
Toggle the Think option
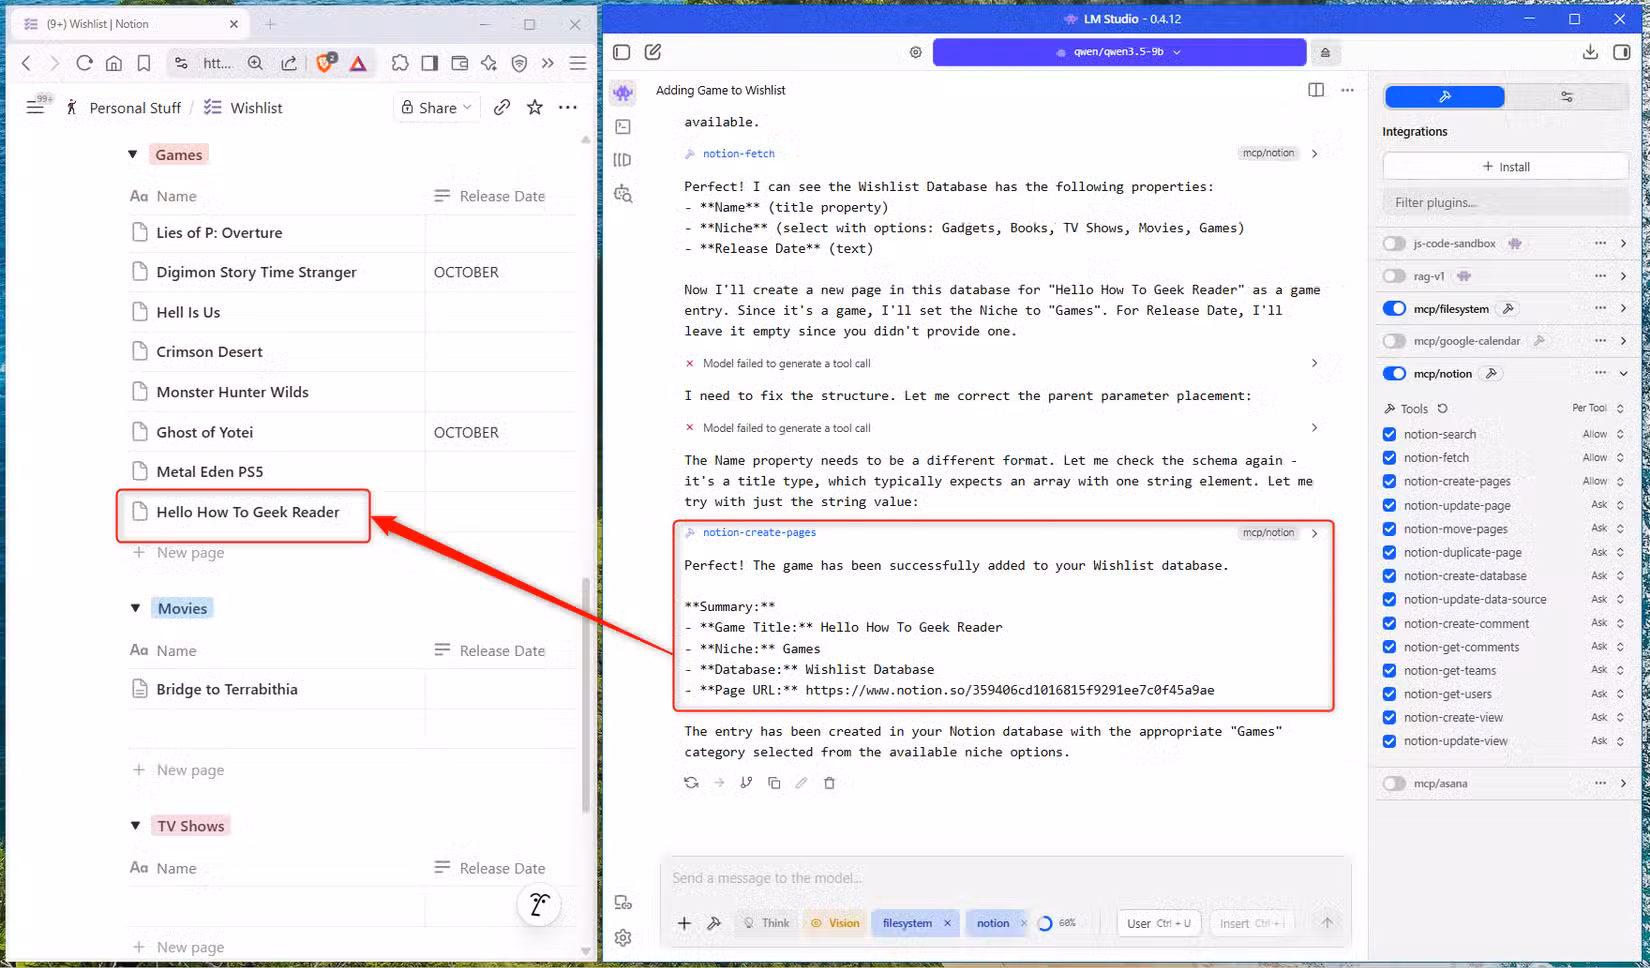tap(766, 923)
